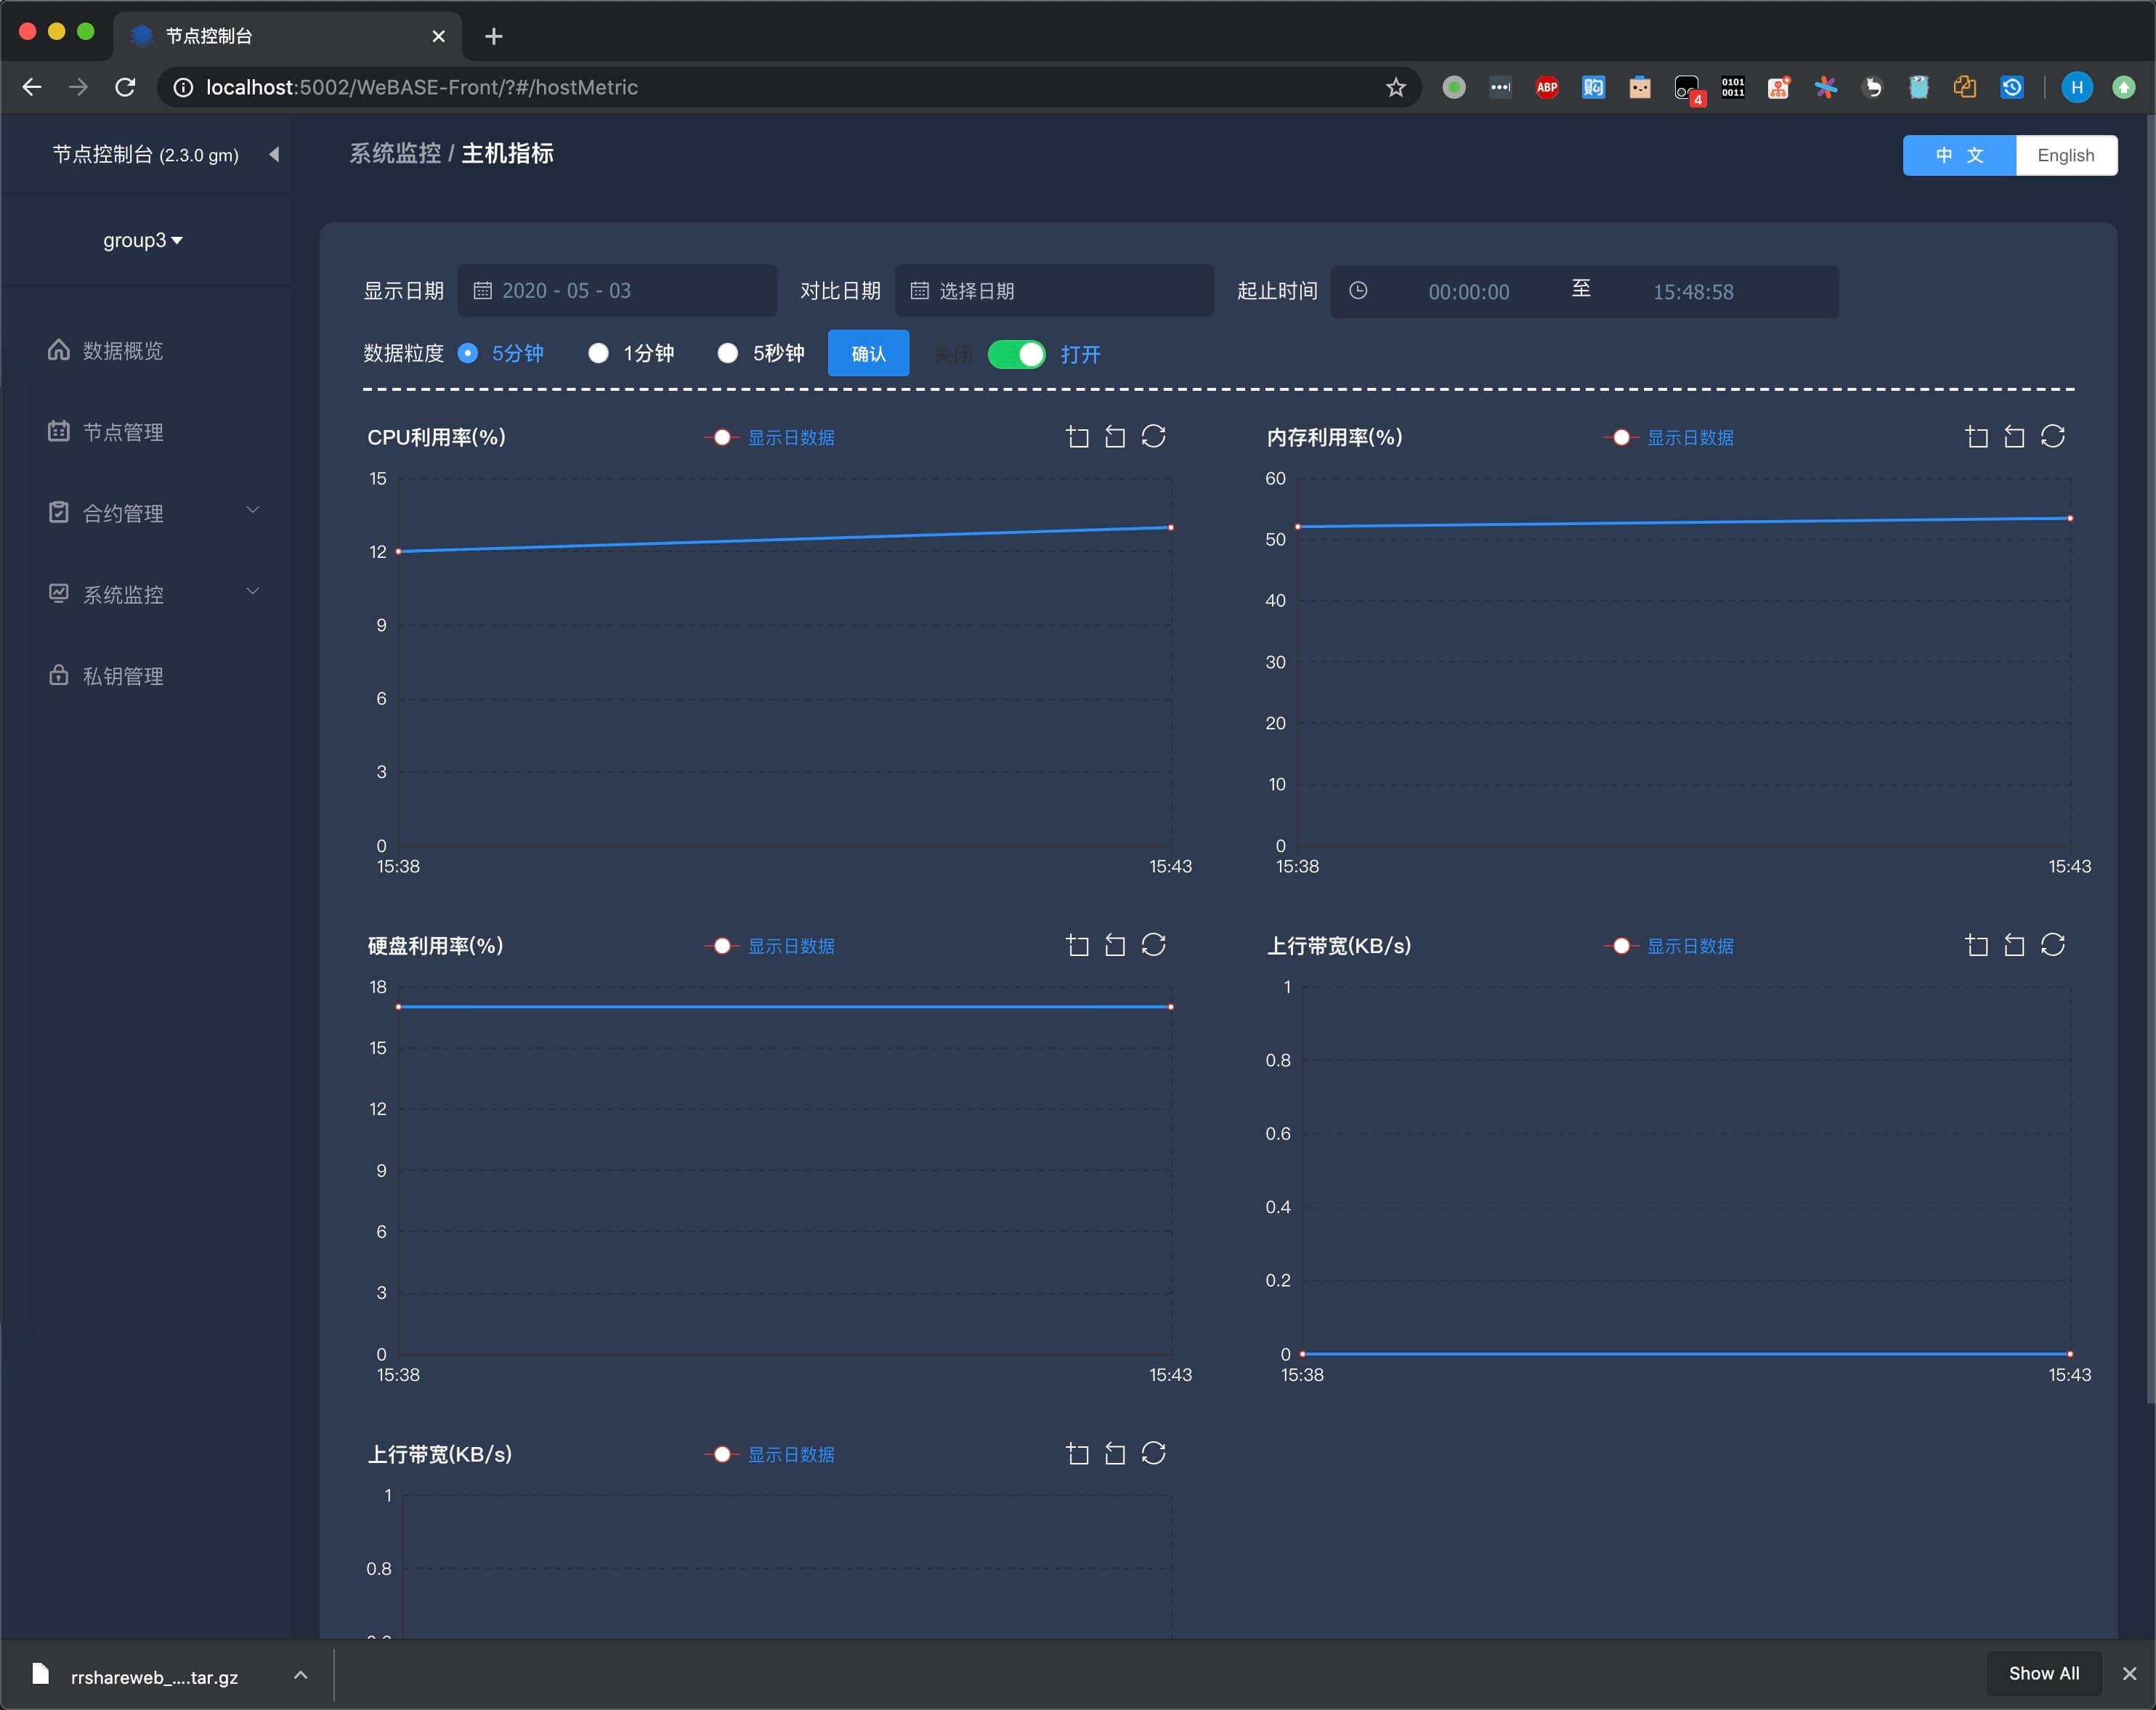2156x1710 pixels.
Task: Collapse the sidebar with the triangle arrow
Action: pyautogui.click(x=274, y=154)
